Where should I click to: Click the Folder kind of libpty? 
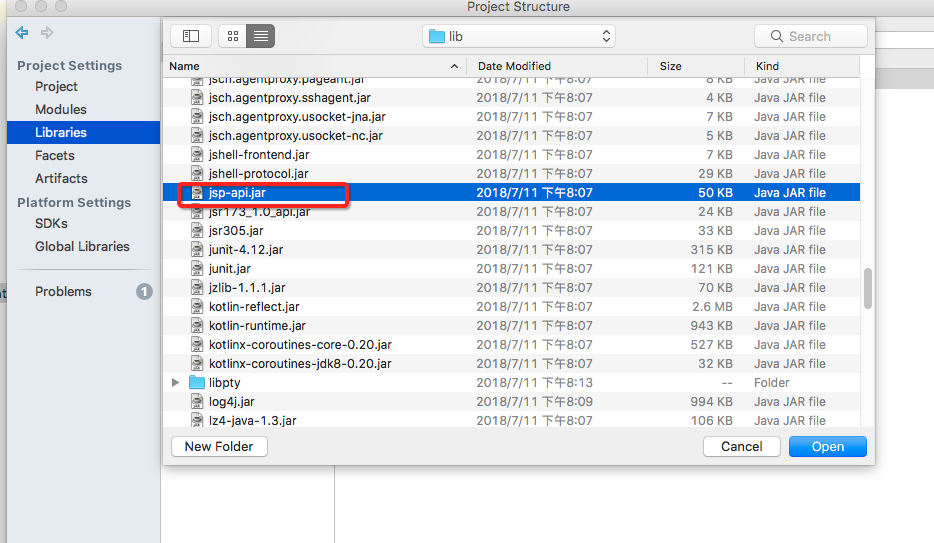[772, 383]
